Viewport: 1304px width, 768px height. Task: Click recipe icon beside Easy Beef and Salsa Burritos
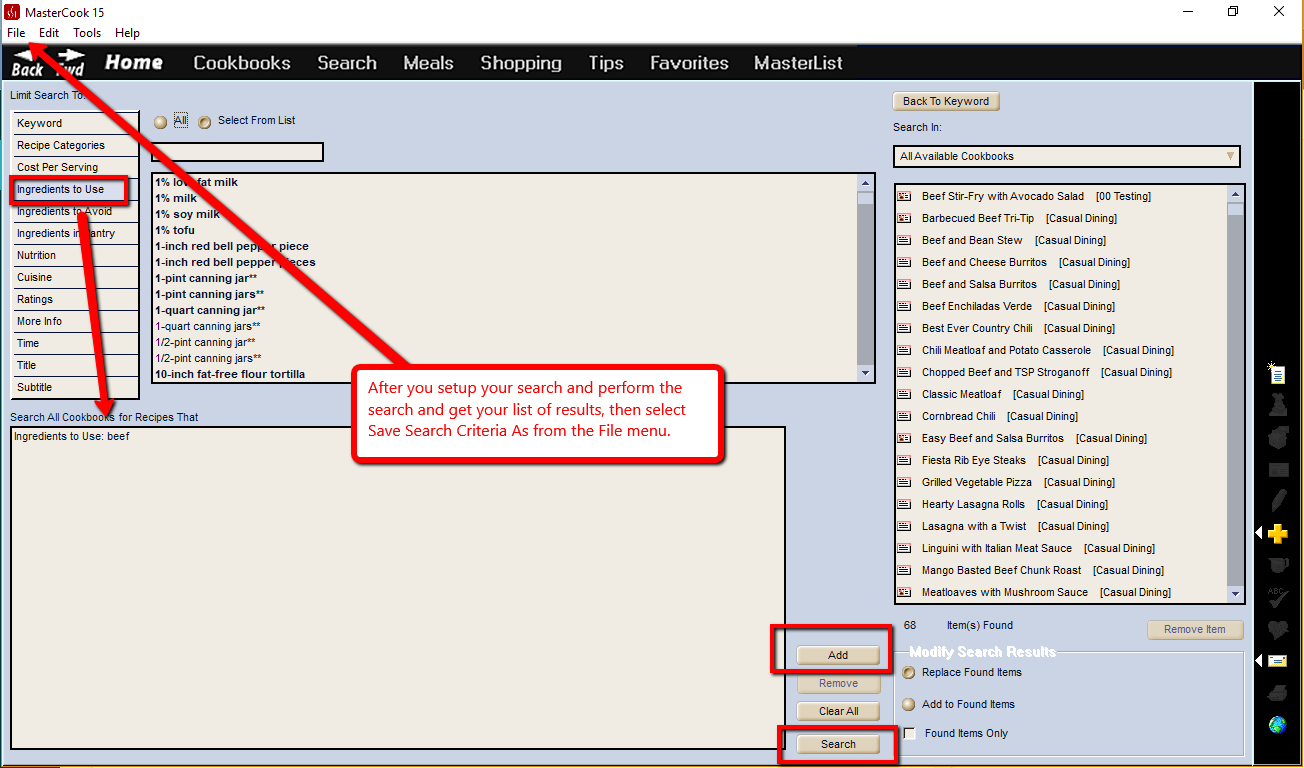[904, 438]
